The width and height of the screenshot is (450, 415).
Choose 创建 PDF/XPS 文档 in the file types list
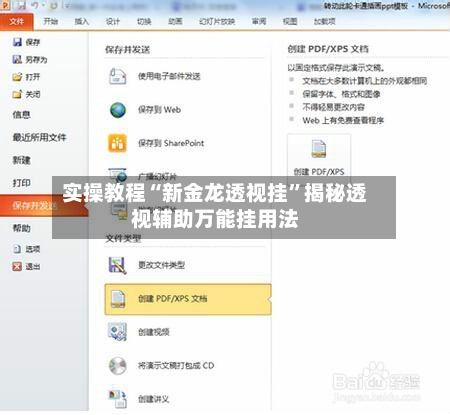188,299
